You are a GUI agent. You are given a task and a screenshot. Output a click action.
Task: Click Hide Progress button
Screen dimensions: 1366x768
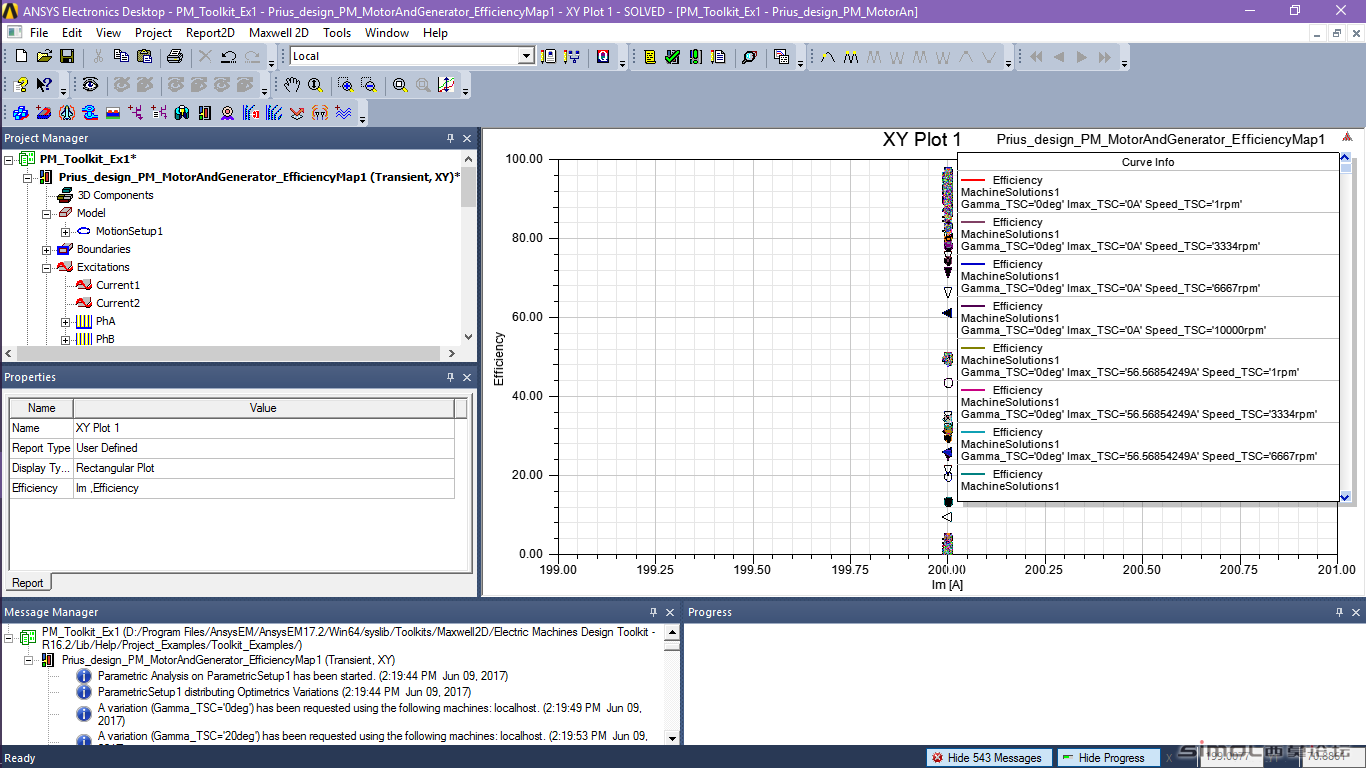pyautogui.click(x=1108, y=758)
